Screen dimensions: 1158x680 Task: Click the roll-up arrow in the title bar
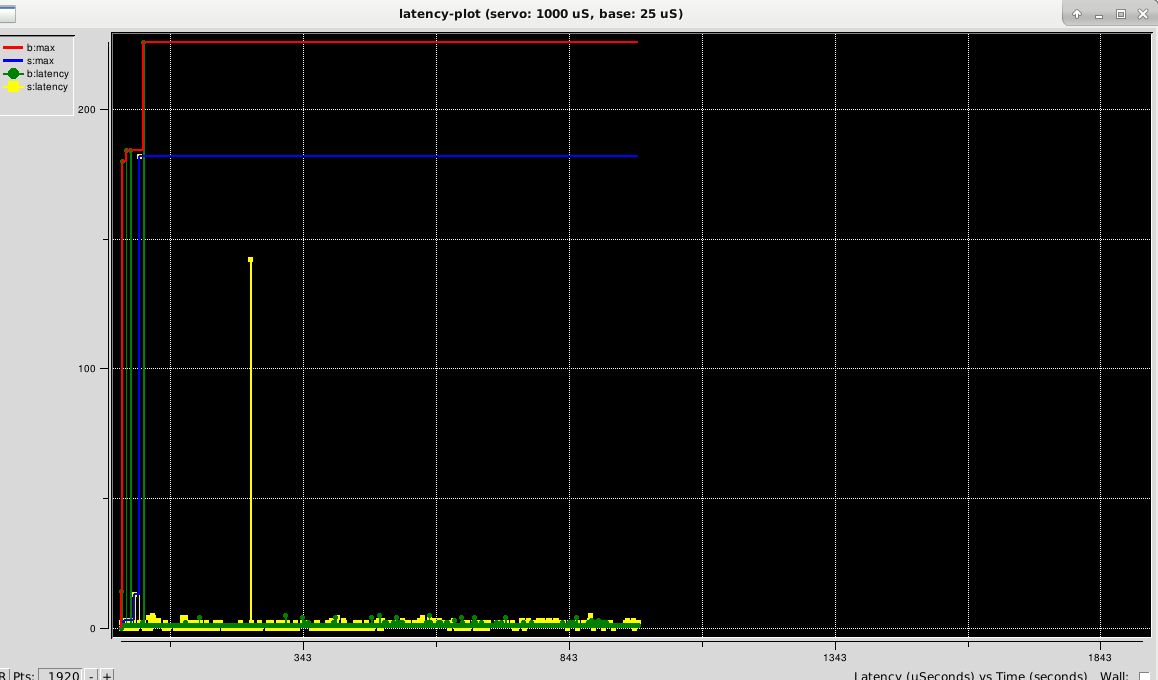(1077, 14)
